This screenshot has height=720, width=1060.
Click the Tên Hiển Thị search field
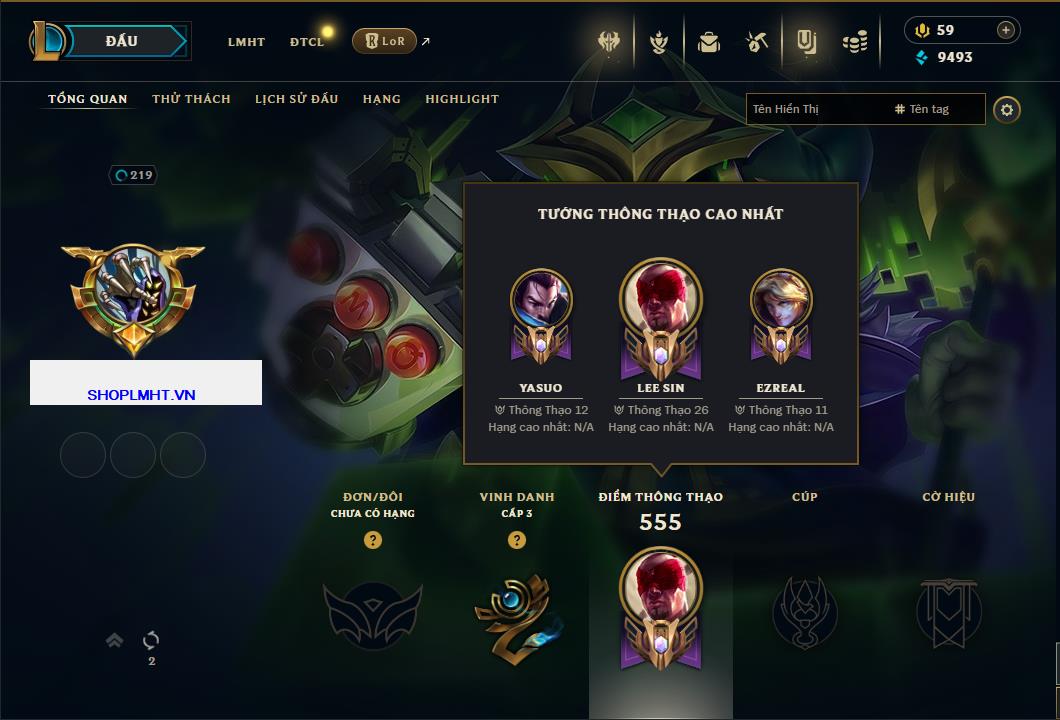[x=817, y=109]
